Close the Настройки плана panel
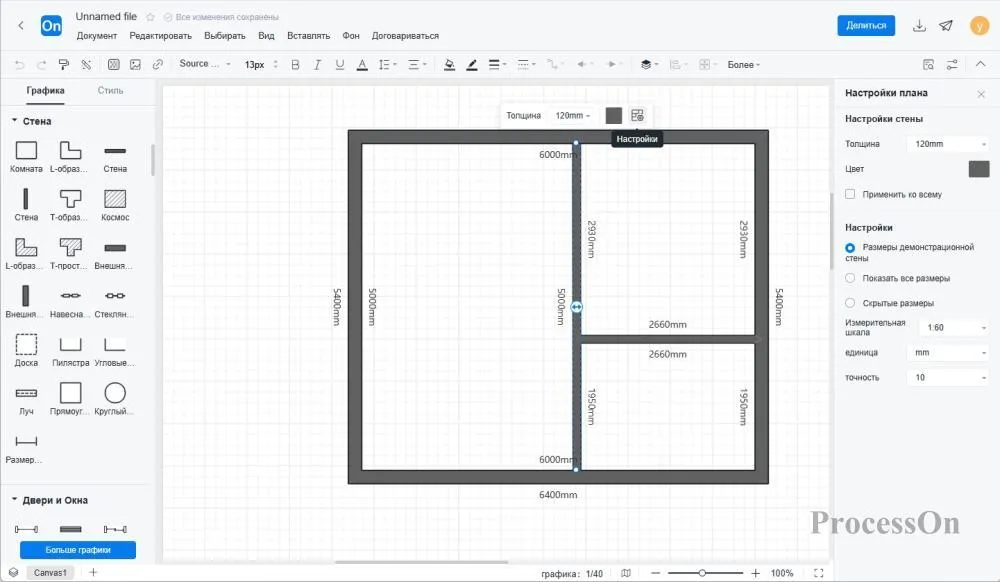The height and width of the screenshot is (582, 1000). tap(981, 94)
